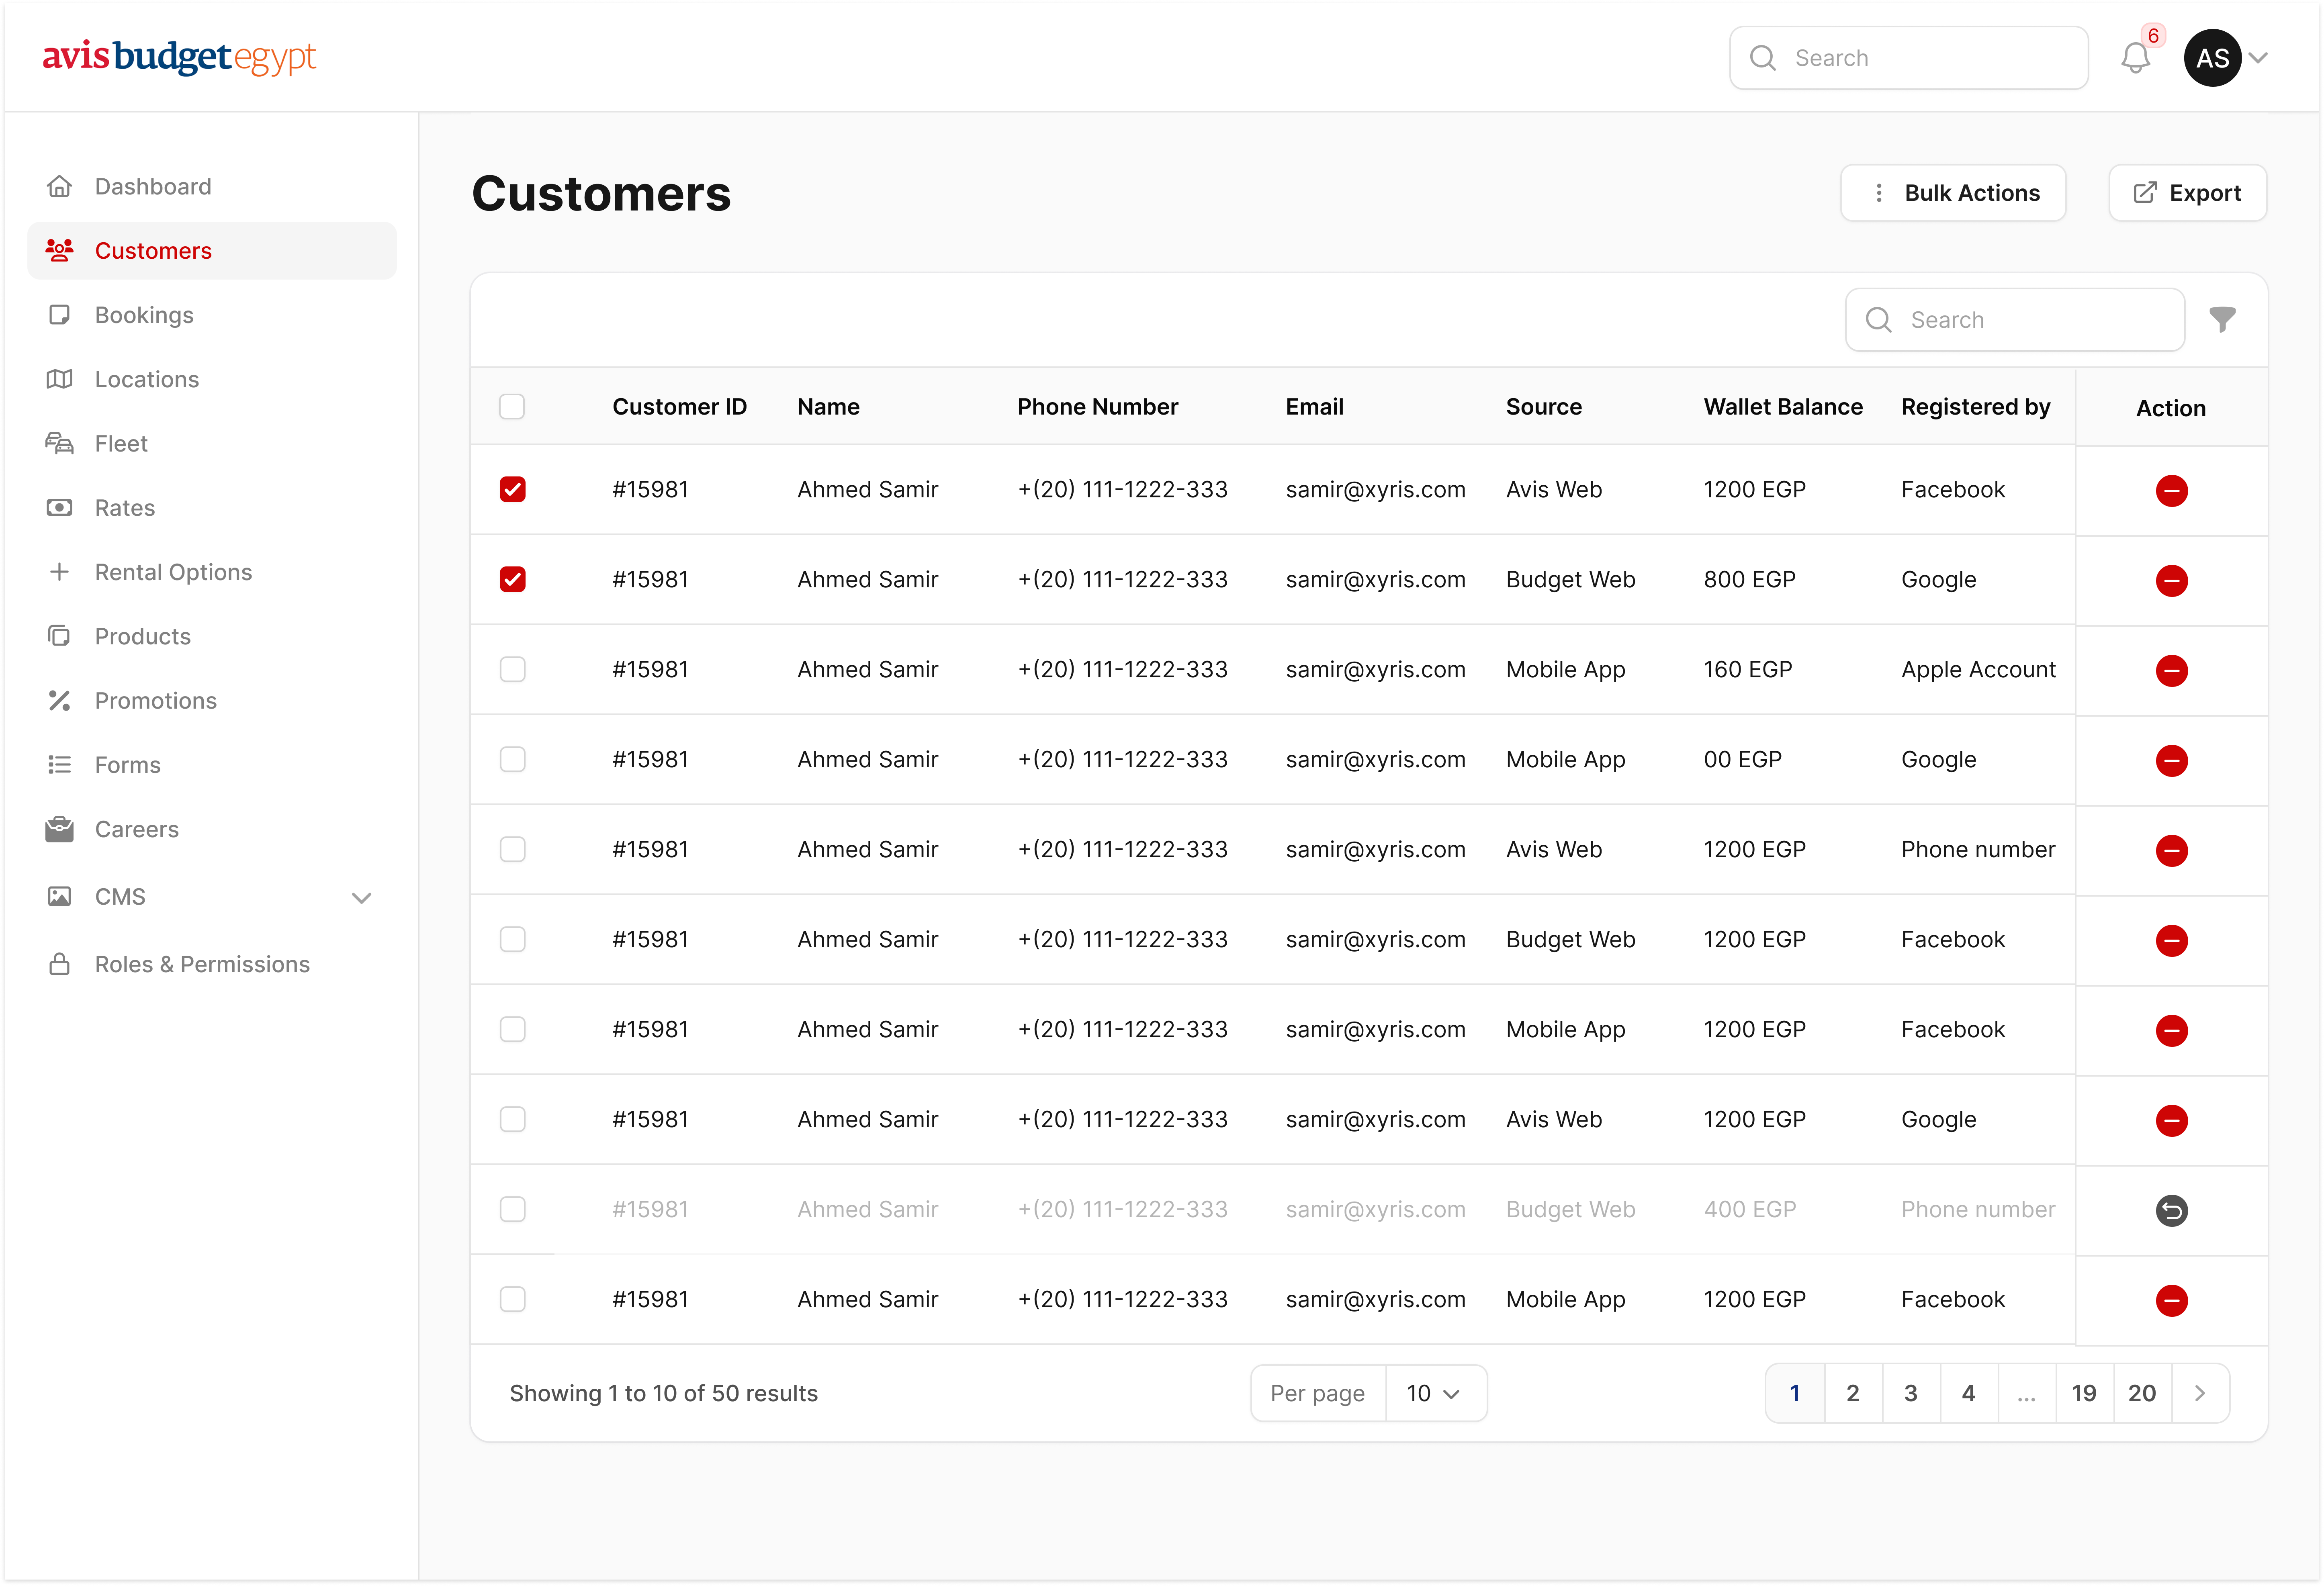Click the Promotions percent icon
This screenshot has width=2324, height=1586.
[60, 701]
